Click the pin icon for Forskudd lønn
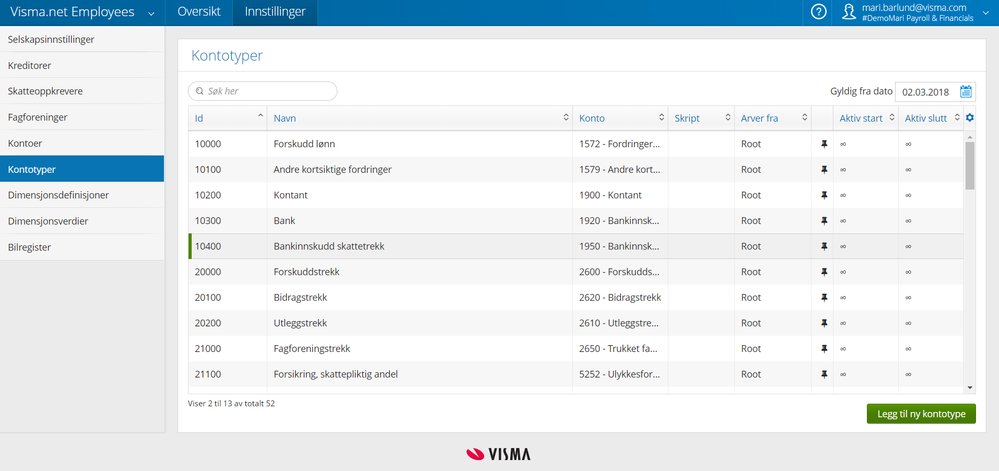Image resolution: width=999 pixels, height=471 pixels. [824, 144]
